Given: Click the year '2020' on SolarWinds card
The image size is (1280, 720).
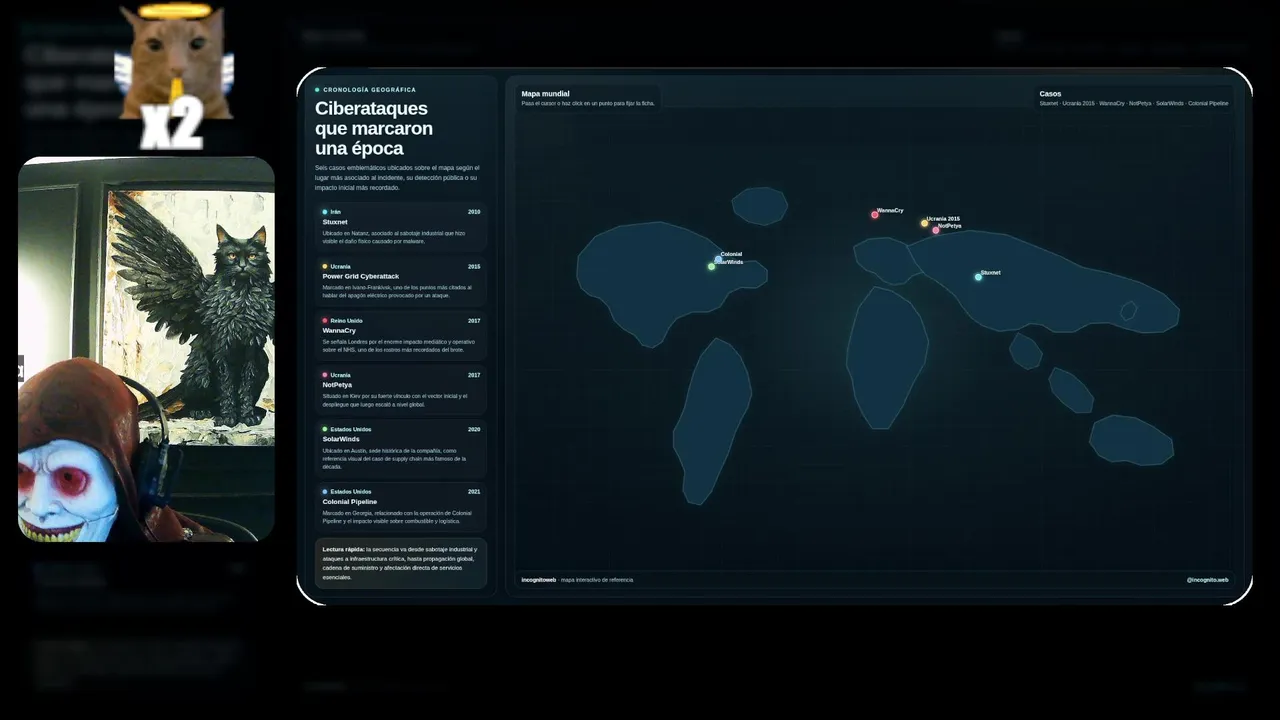Looking at the screenshot, I should pyautogui.click(x=474, y=429).
